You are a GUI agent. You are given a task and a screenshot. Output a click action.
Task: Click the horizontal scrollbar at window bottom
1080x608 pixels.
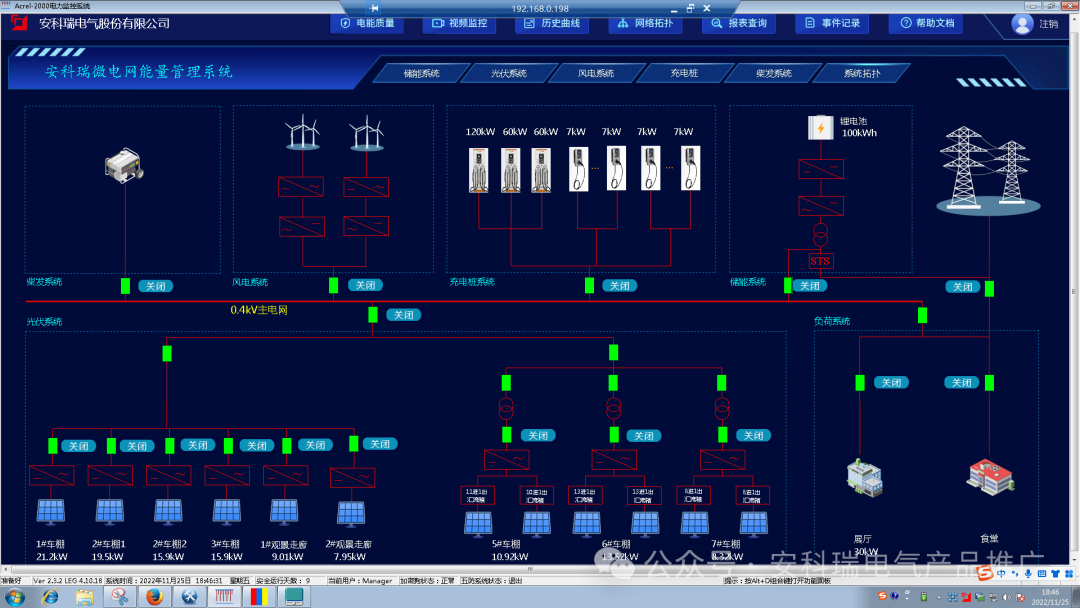click(530, 569)
